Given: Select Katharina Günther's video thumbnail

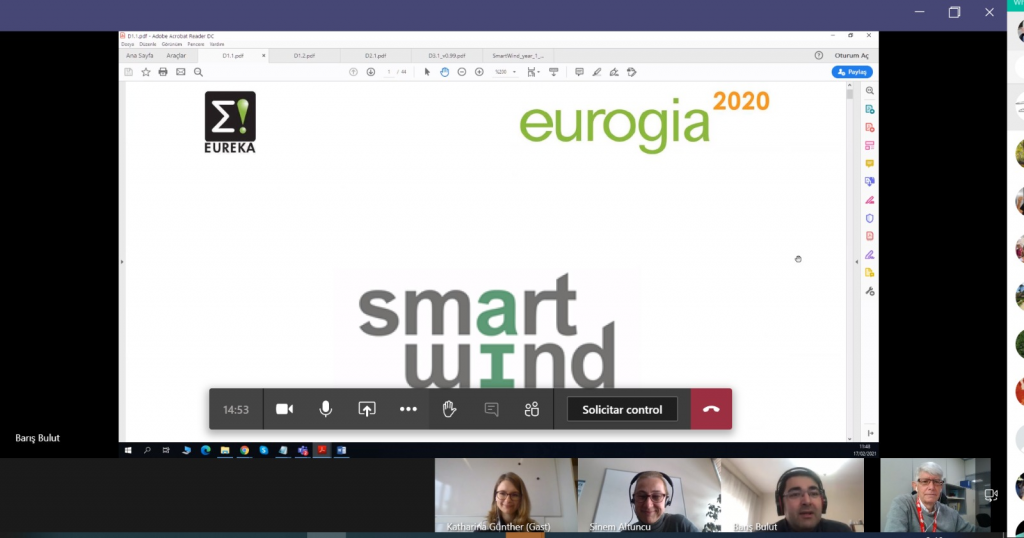Looking at the screenshot, I should click(x=504, y=494).
